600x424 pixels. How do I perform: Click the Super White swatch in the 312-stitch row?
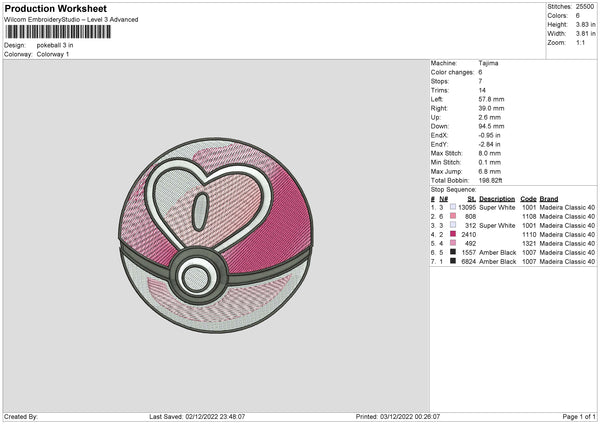tap(453, 225)
